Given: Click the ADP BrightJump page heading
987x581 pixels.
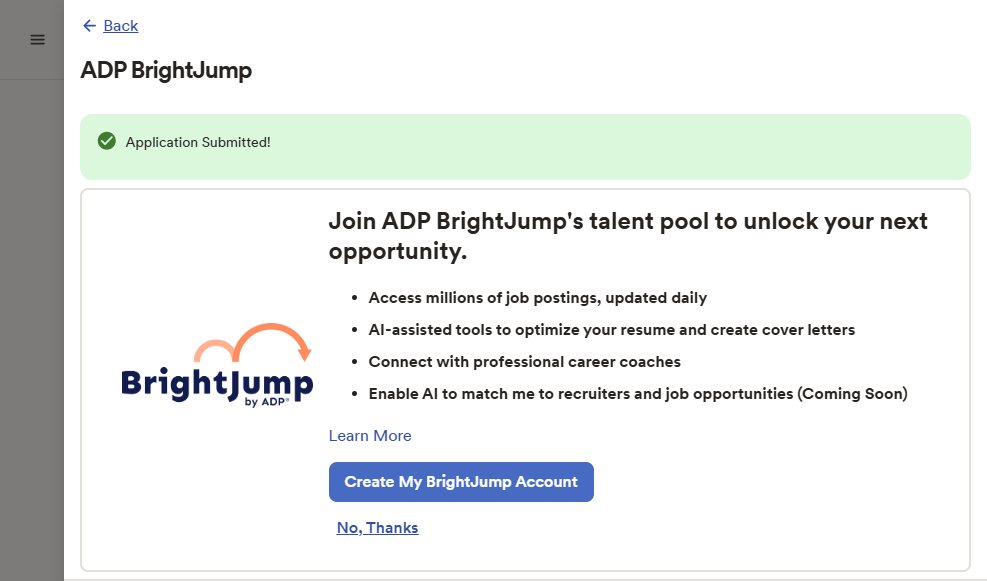Looking at the screenshot, I should 166,70.
